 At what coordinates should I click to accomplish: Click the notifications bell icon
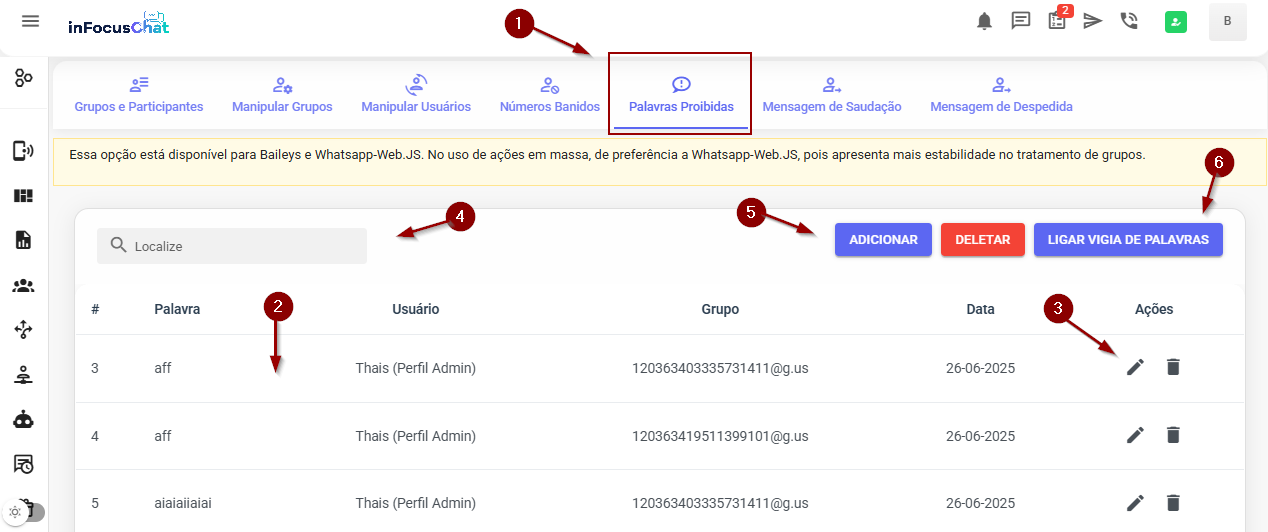tap(985, 21)
